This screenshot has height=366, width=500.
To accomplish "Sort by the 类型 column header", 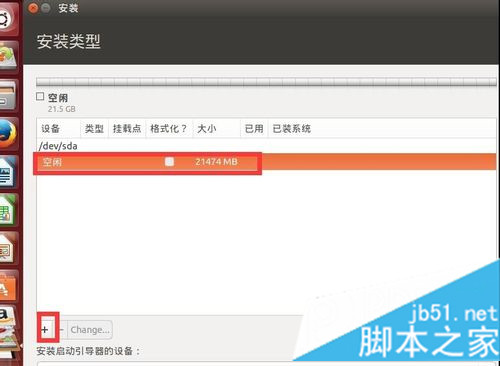I will (94, 129).
